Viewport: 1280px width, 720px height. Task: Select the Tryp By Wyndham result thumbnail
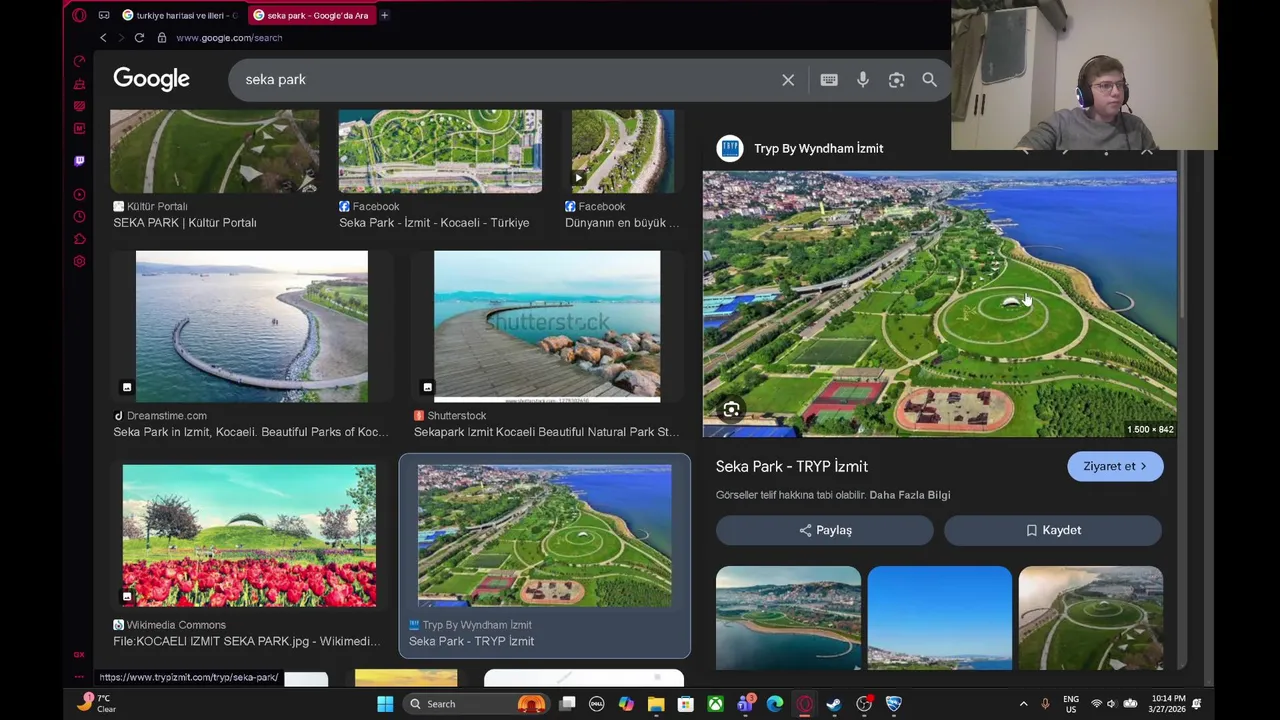pyautogui.click(x=545, y=535)
